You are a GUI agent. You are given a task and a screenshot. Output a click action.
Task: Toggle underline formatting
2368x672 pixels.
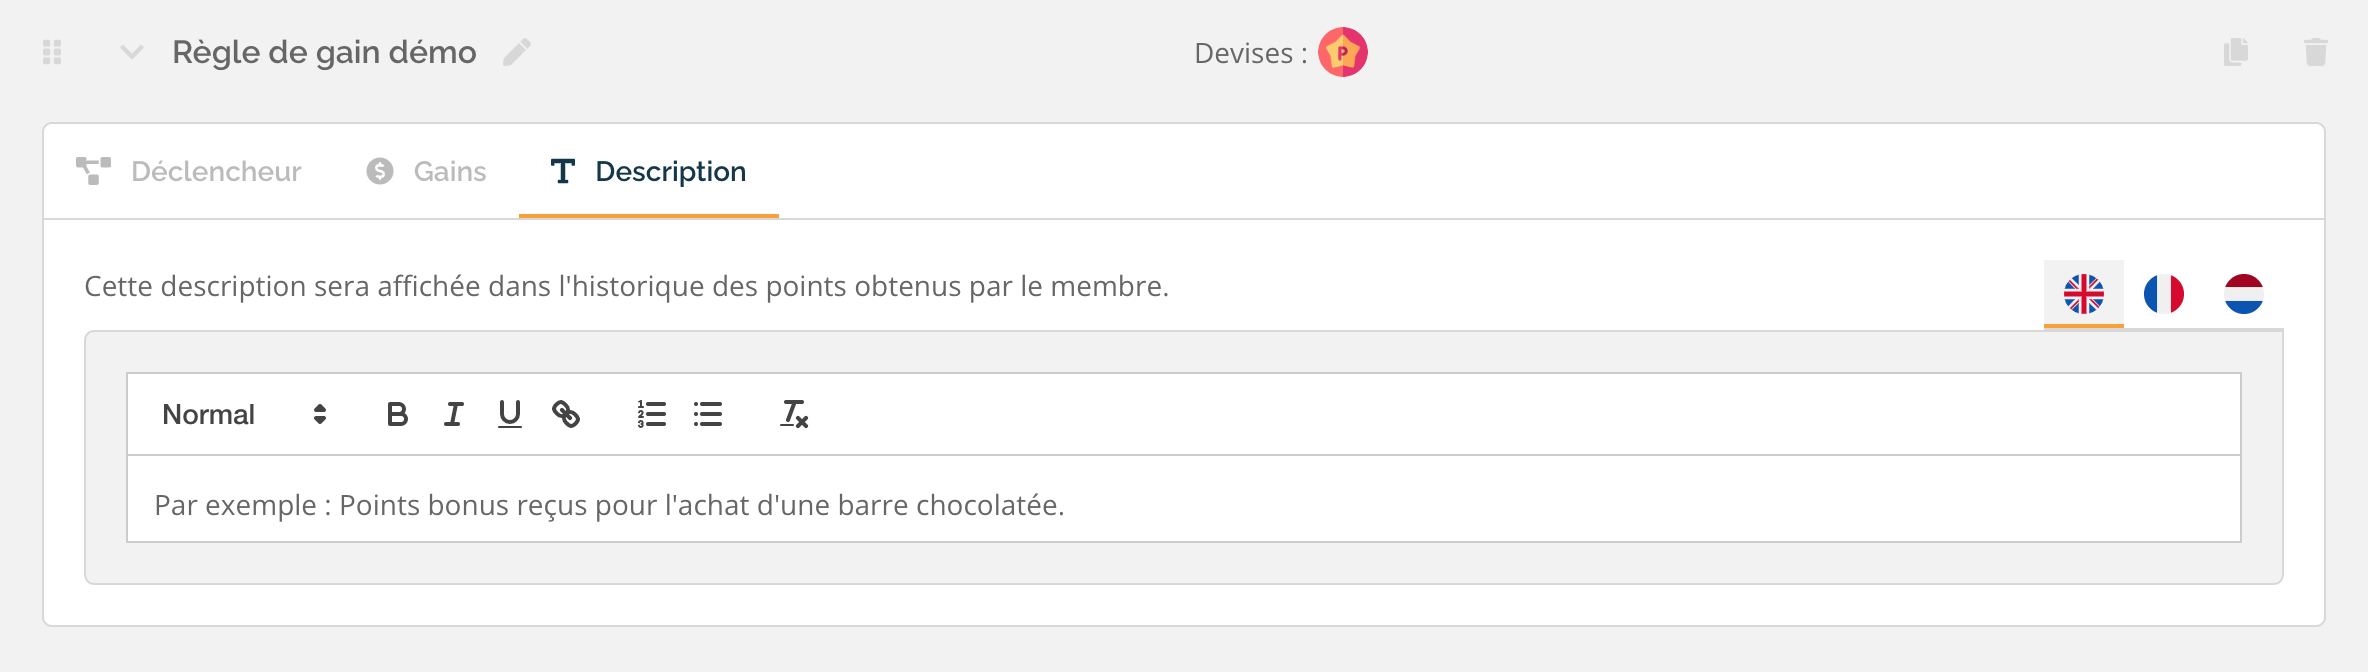(510, 414)
